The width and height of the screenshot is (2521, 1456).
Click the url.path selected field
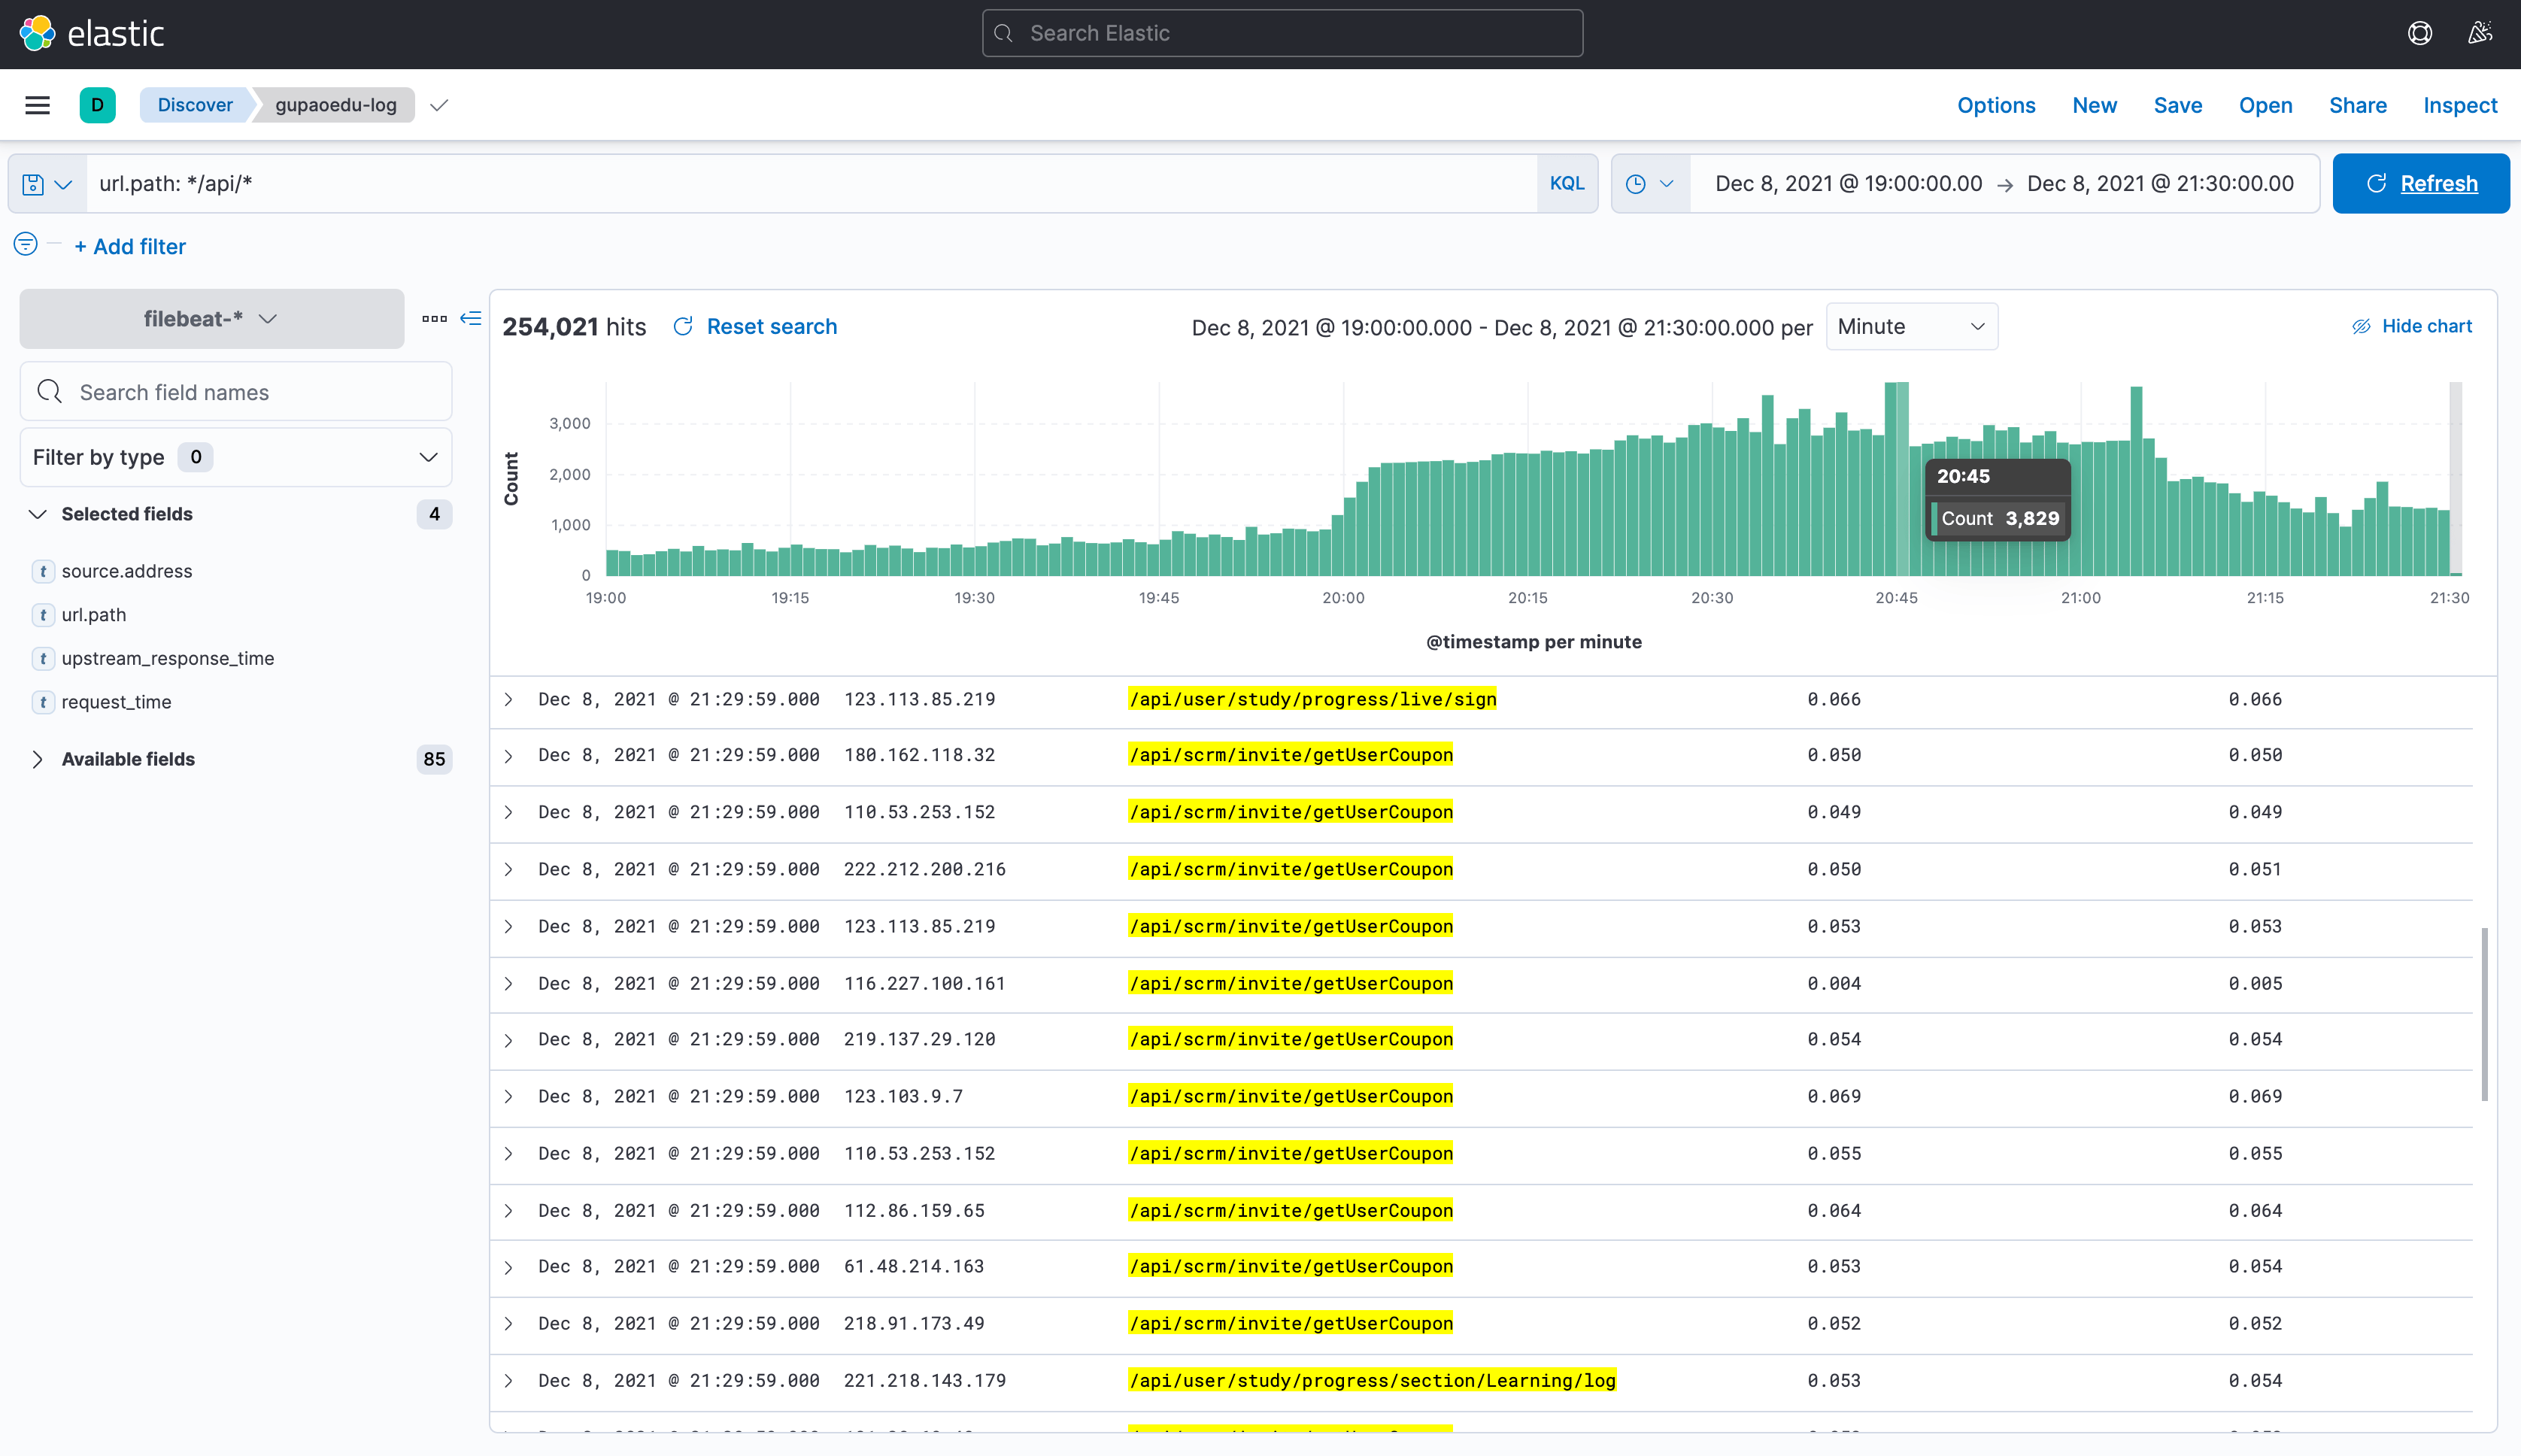pyautogui.click(x=94, y=615)
